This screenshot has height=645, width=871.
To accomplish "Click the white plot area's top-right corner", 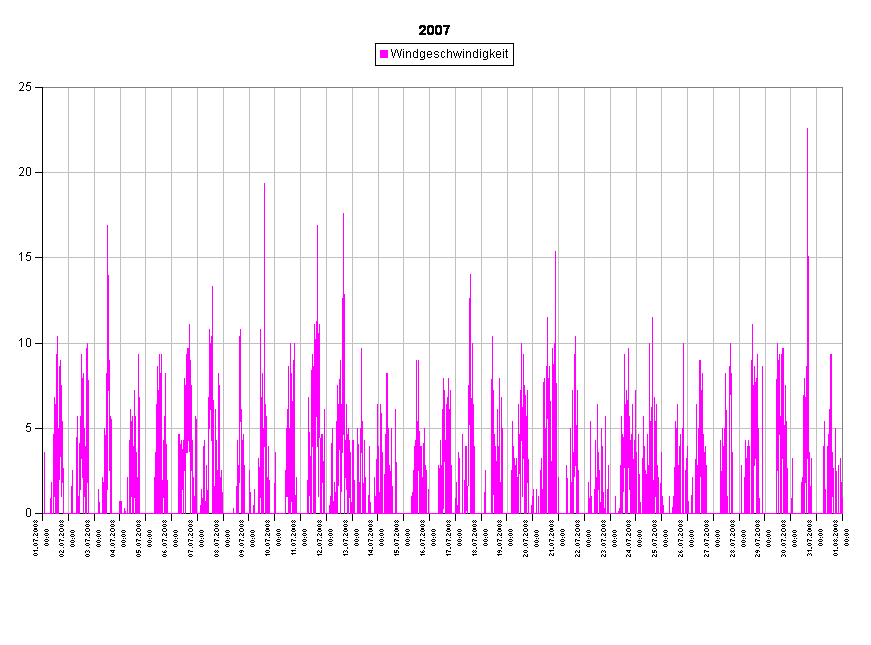I will 840,89.
